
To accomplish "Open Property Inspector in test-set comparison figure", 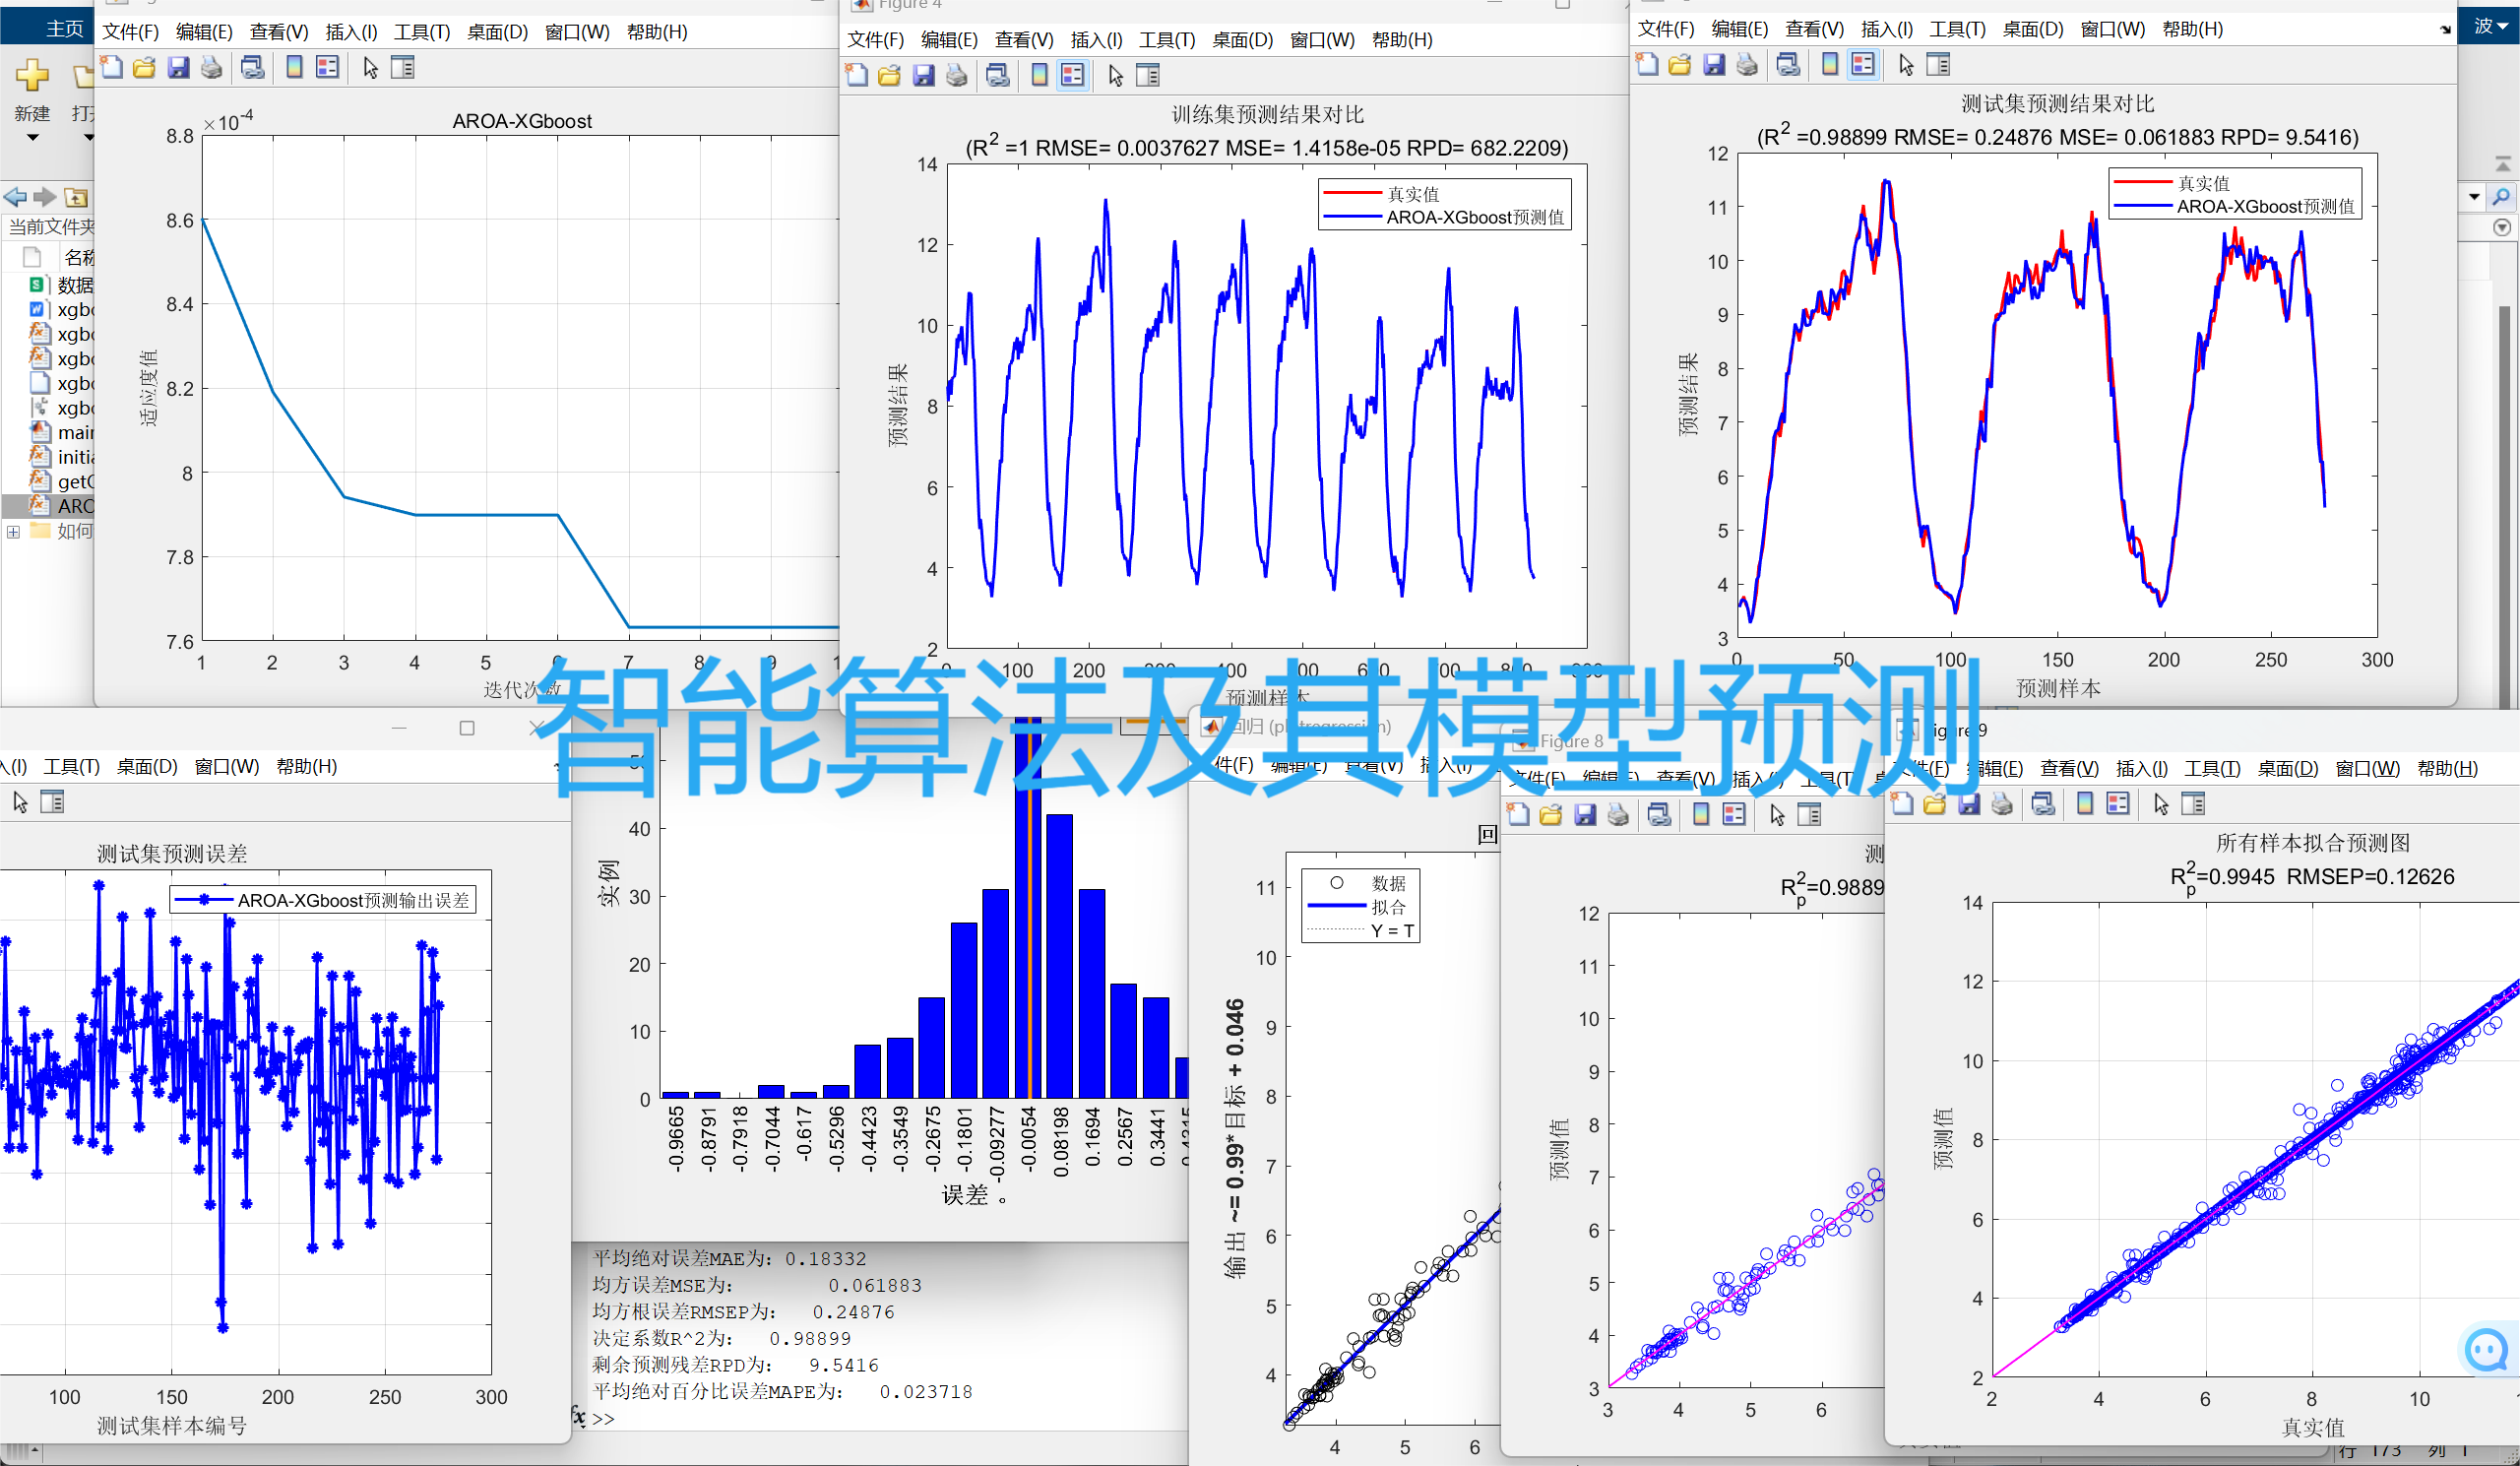I will [1938, 65].
